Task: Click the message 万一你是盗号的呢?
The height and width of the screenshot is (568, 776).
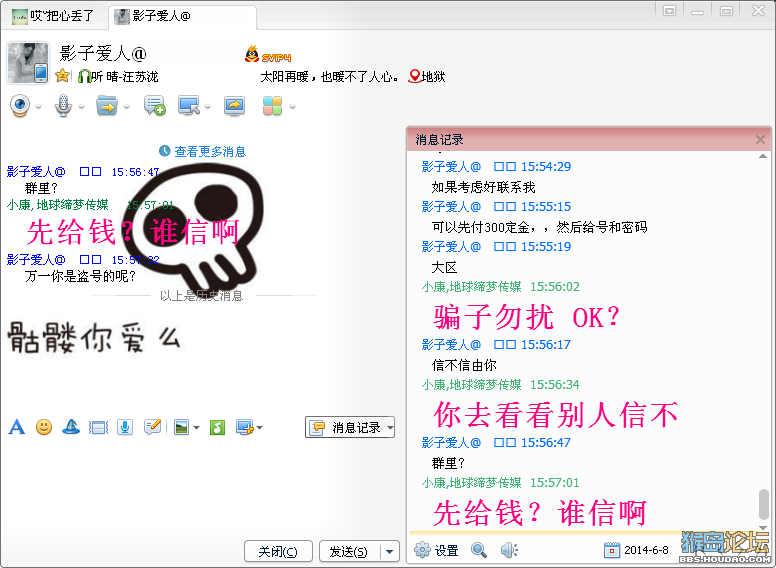Action: (81, 276)
